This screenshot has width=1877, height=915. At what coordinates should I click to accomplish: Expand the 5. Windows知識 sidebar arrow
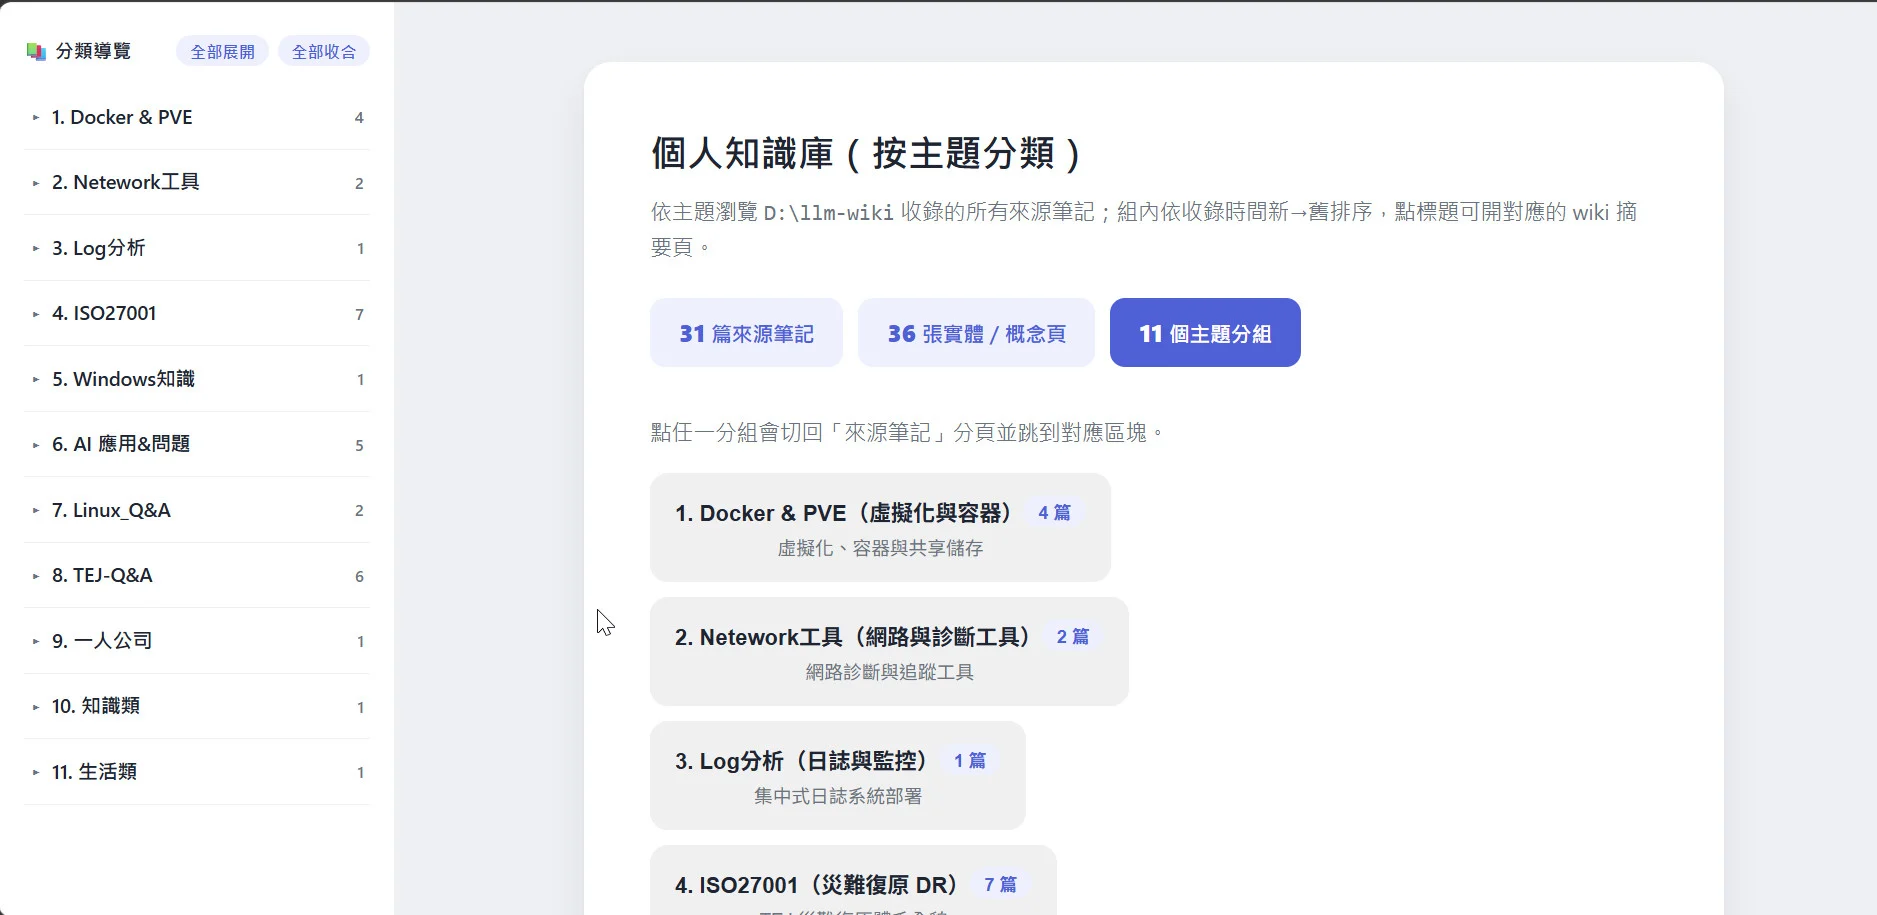[x=36, y=379]
